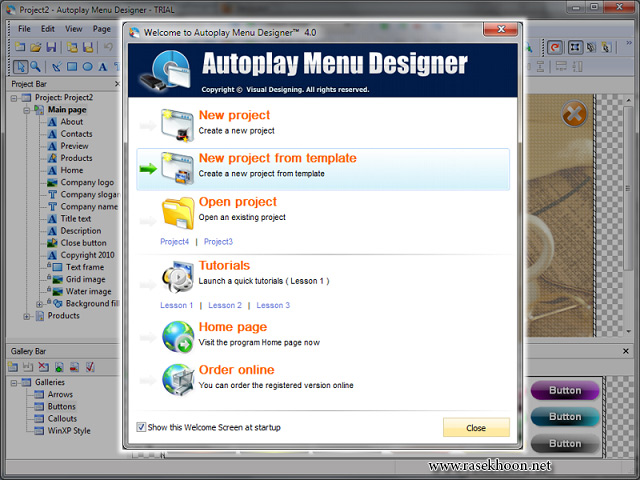The width and height of the screenshot is (640, 480).
Task: Click the New project icon in the Welcome dialog
Action: pos(177,125)
